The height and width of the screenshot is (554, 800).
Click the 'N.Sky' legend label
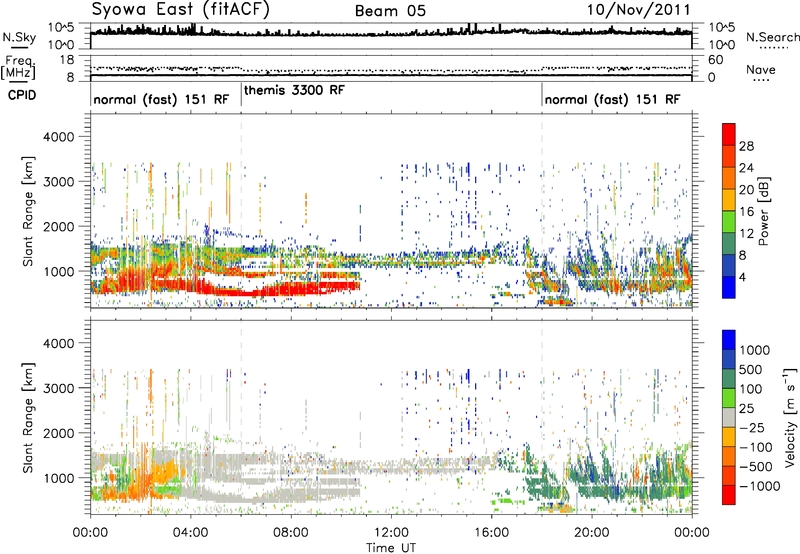(19, 38)
